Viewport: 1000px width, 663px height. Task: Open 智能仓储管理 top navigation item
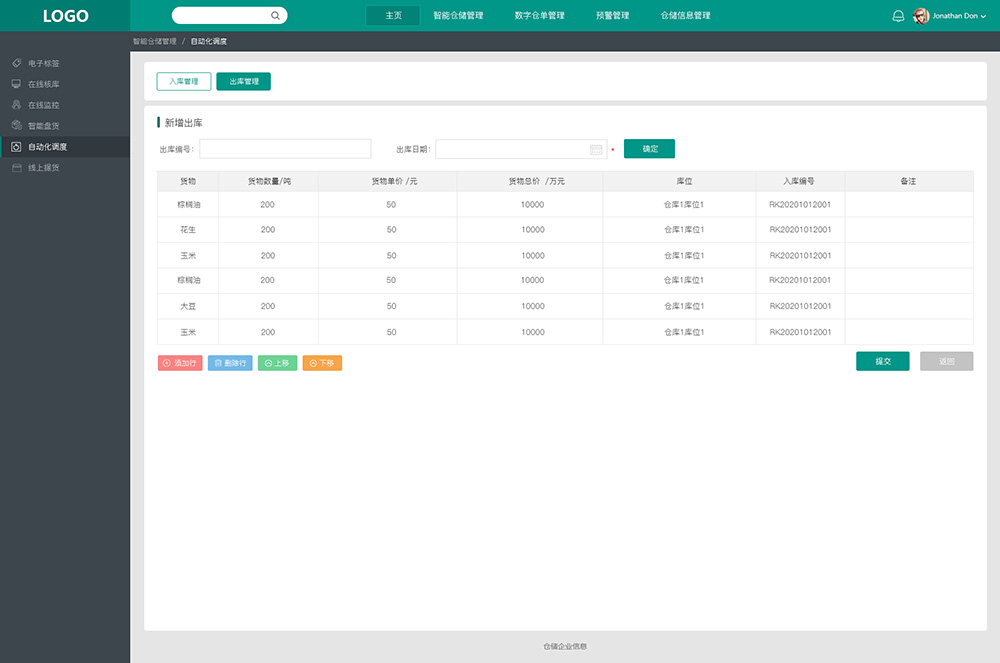(458, 15)
